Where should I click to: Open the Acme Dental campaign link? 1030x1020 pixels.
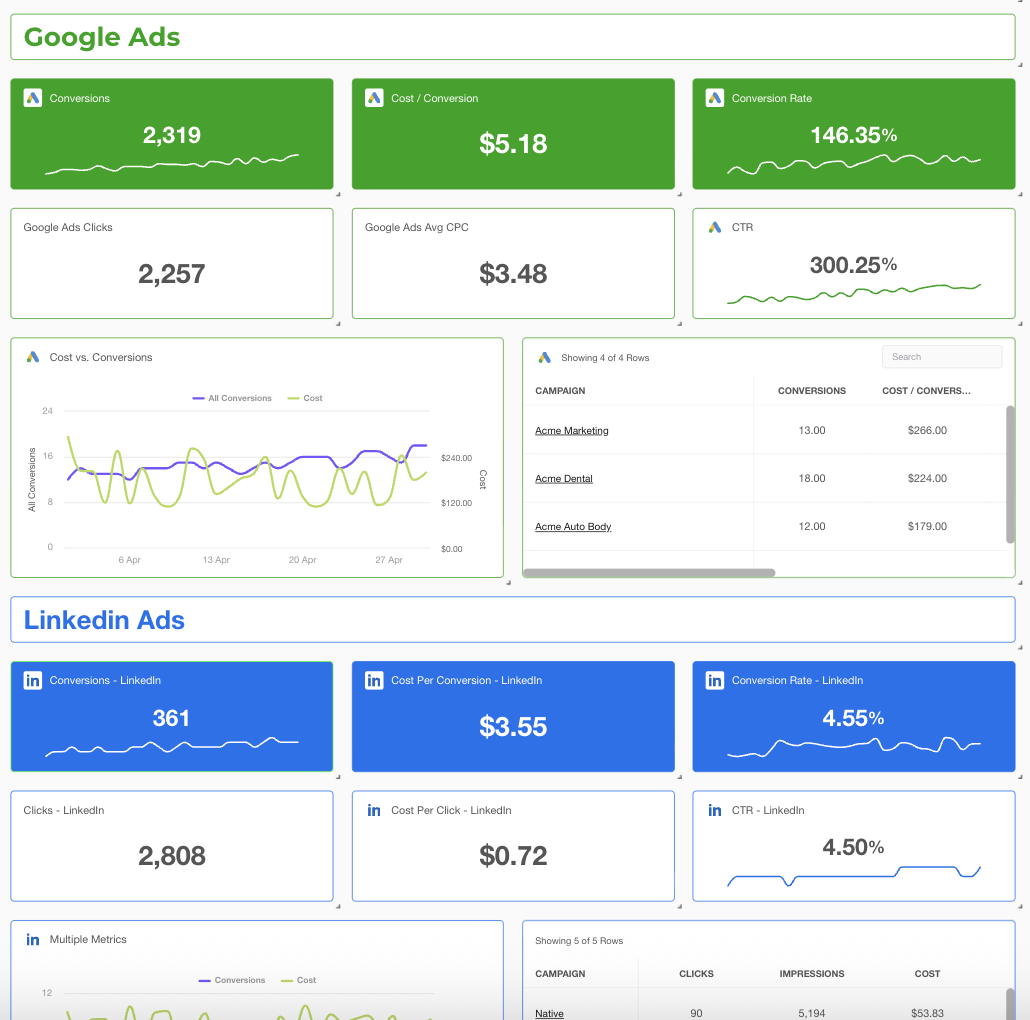(x=564, y=479)
